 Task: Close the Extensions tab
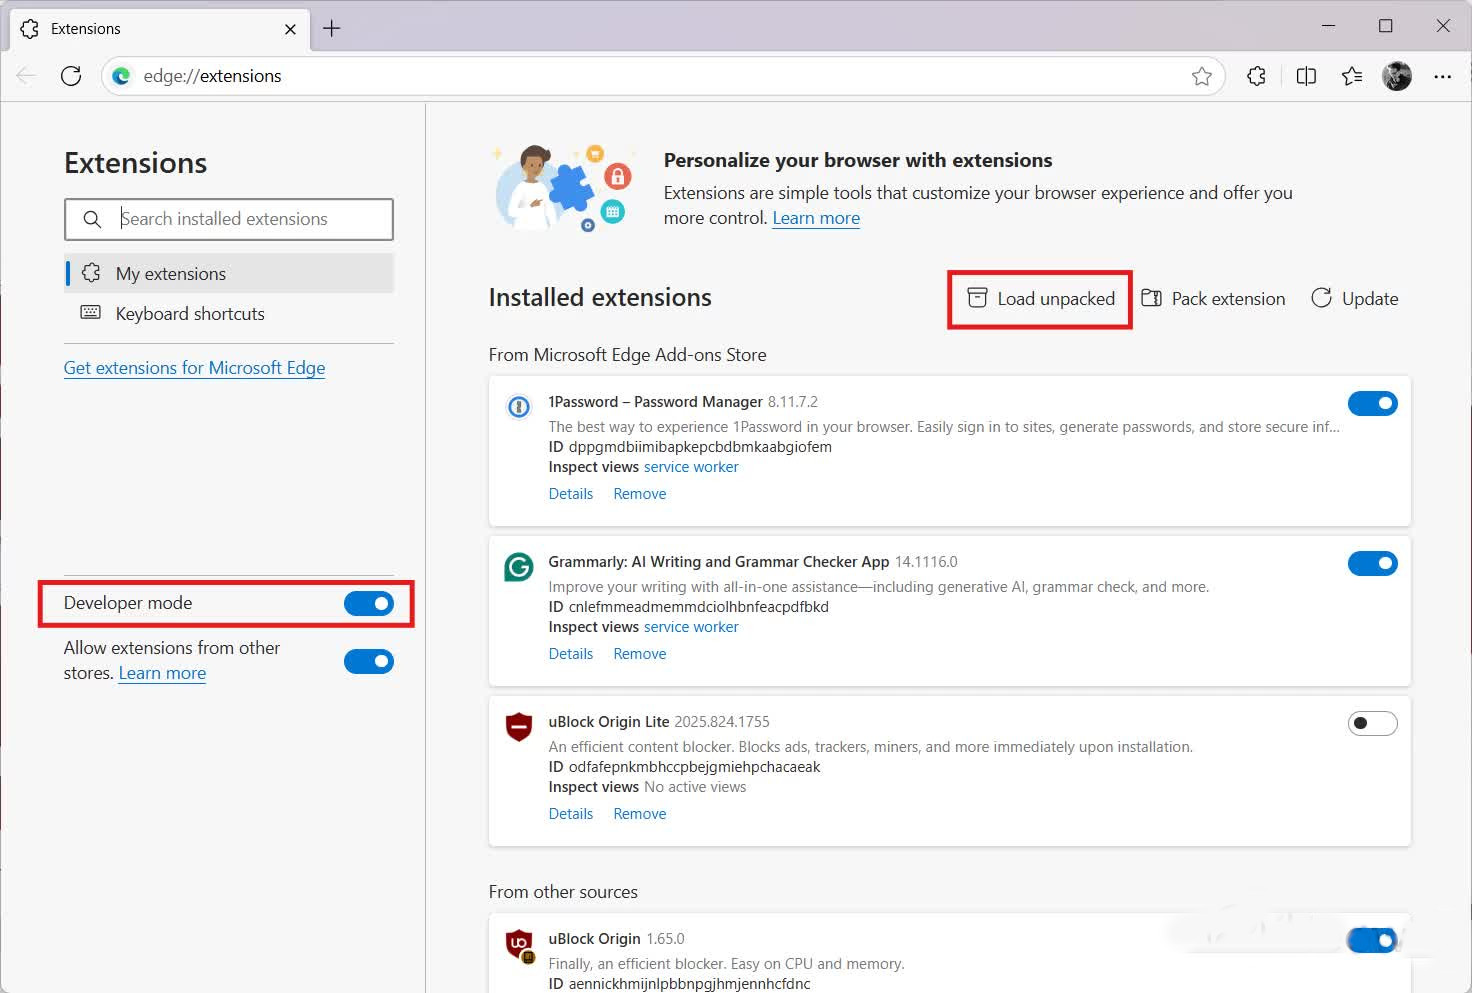[290, 29]
